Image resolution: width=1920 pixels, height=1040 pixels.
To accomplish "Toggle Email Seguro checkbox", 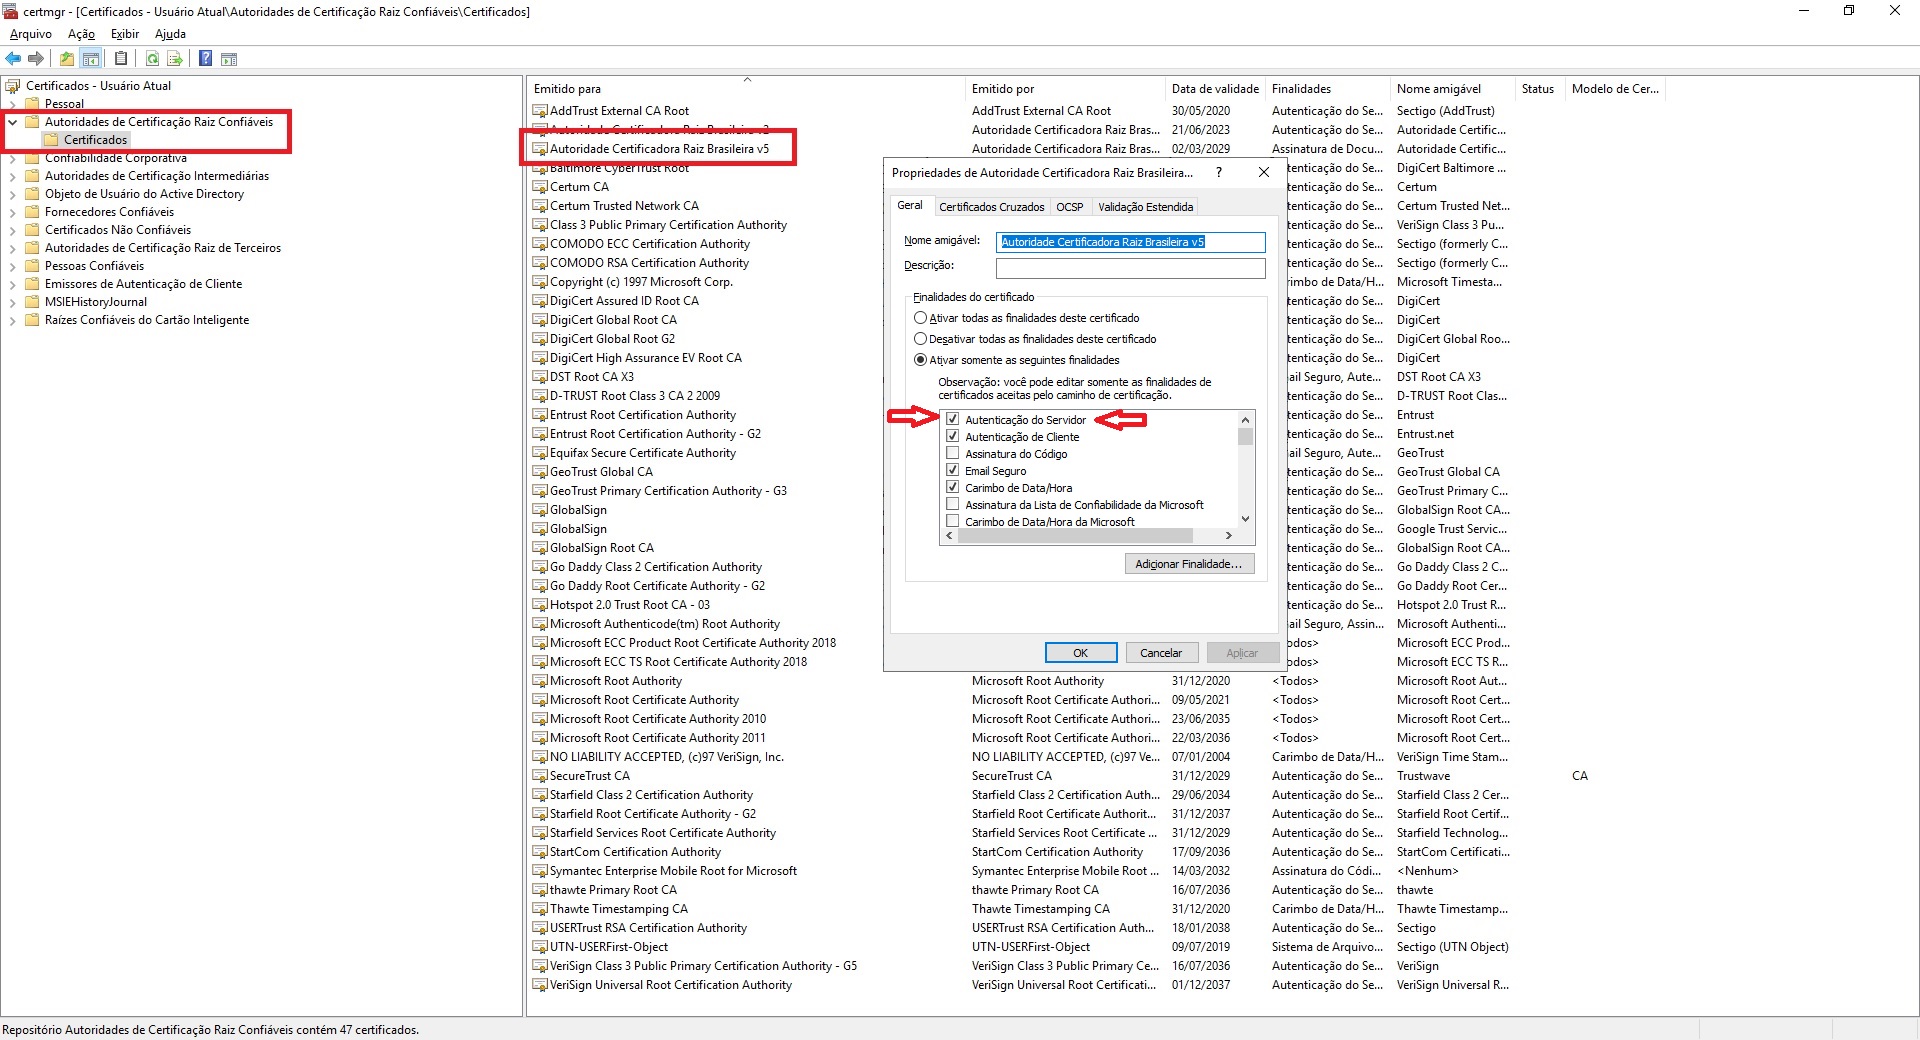I will click(x=952, y=470).
